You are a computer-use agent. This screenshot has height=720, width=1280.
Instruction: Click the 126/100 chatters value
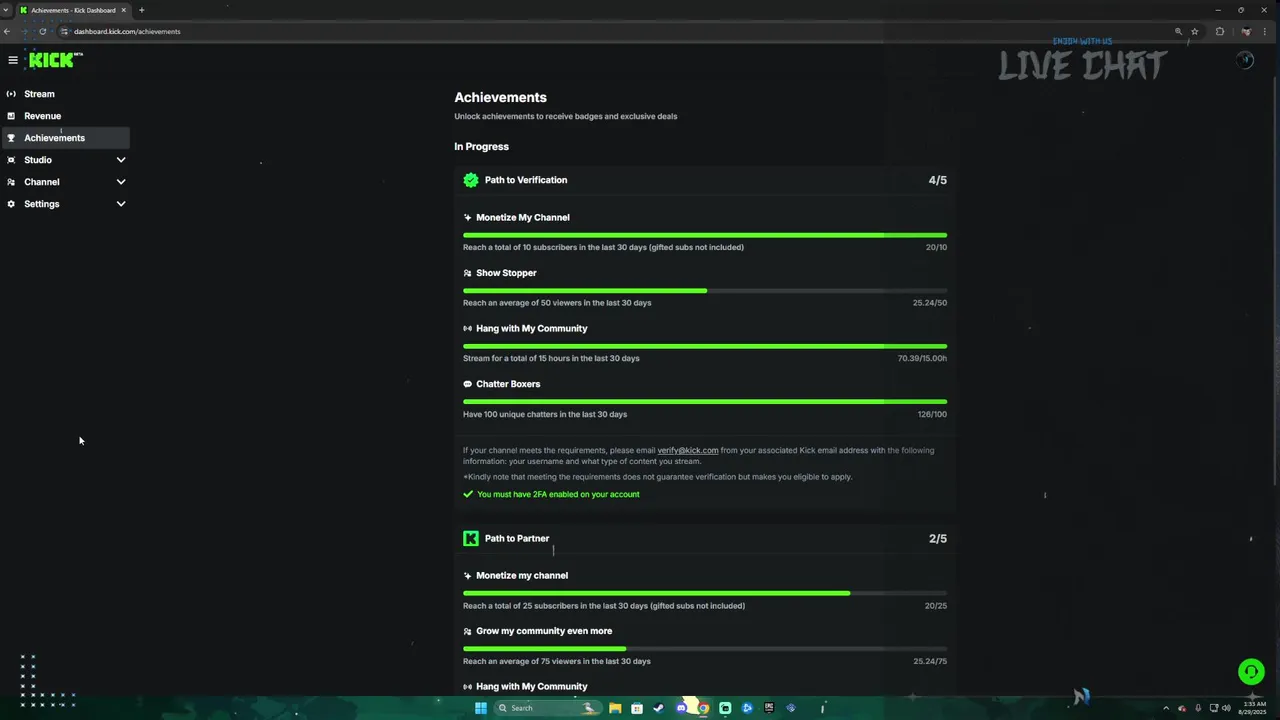click(932, 414)
